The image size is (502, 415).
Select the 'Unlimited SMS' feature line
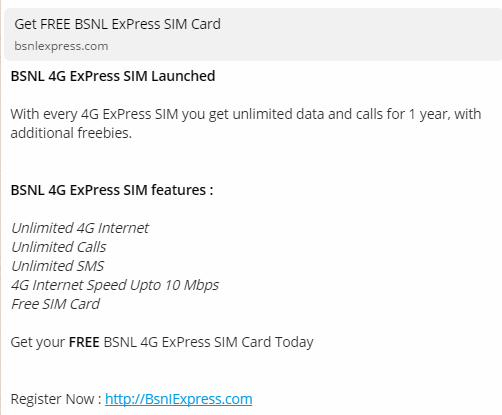[x=58, y=266]
